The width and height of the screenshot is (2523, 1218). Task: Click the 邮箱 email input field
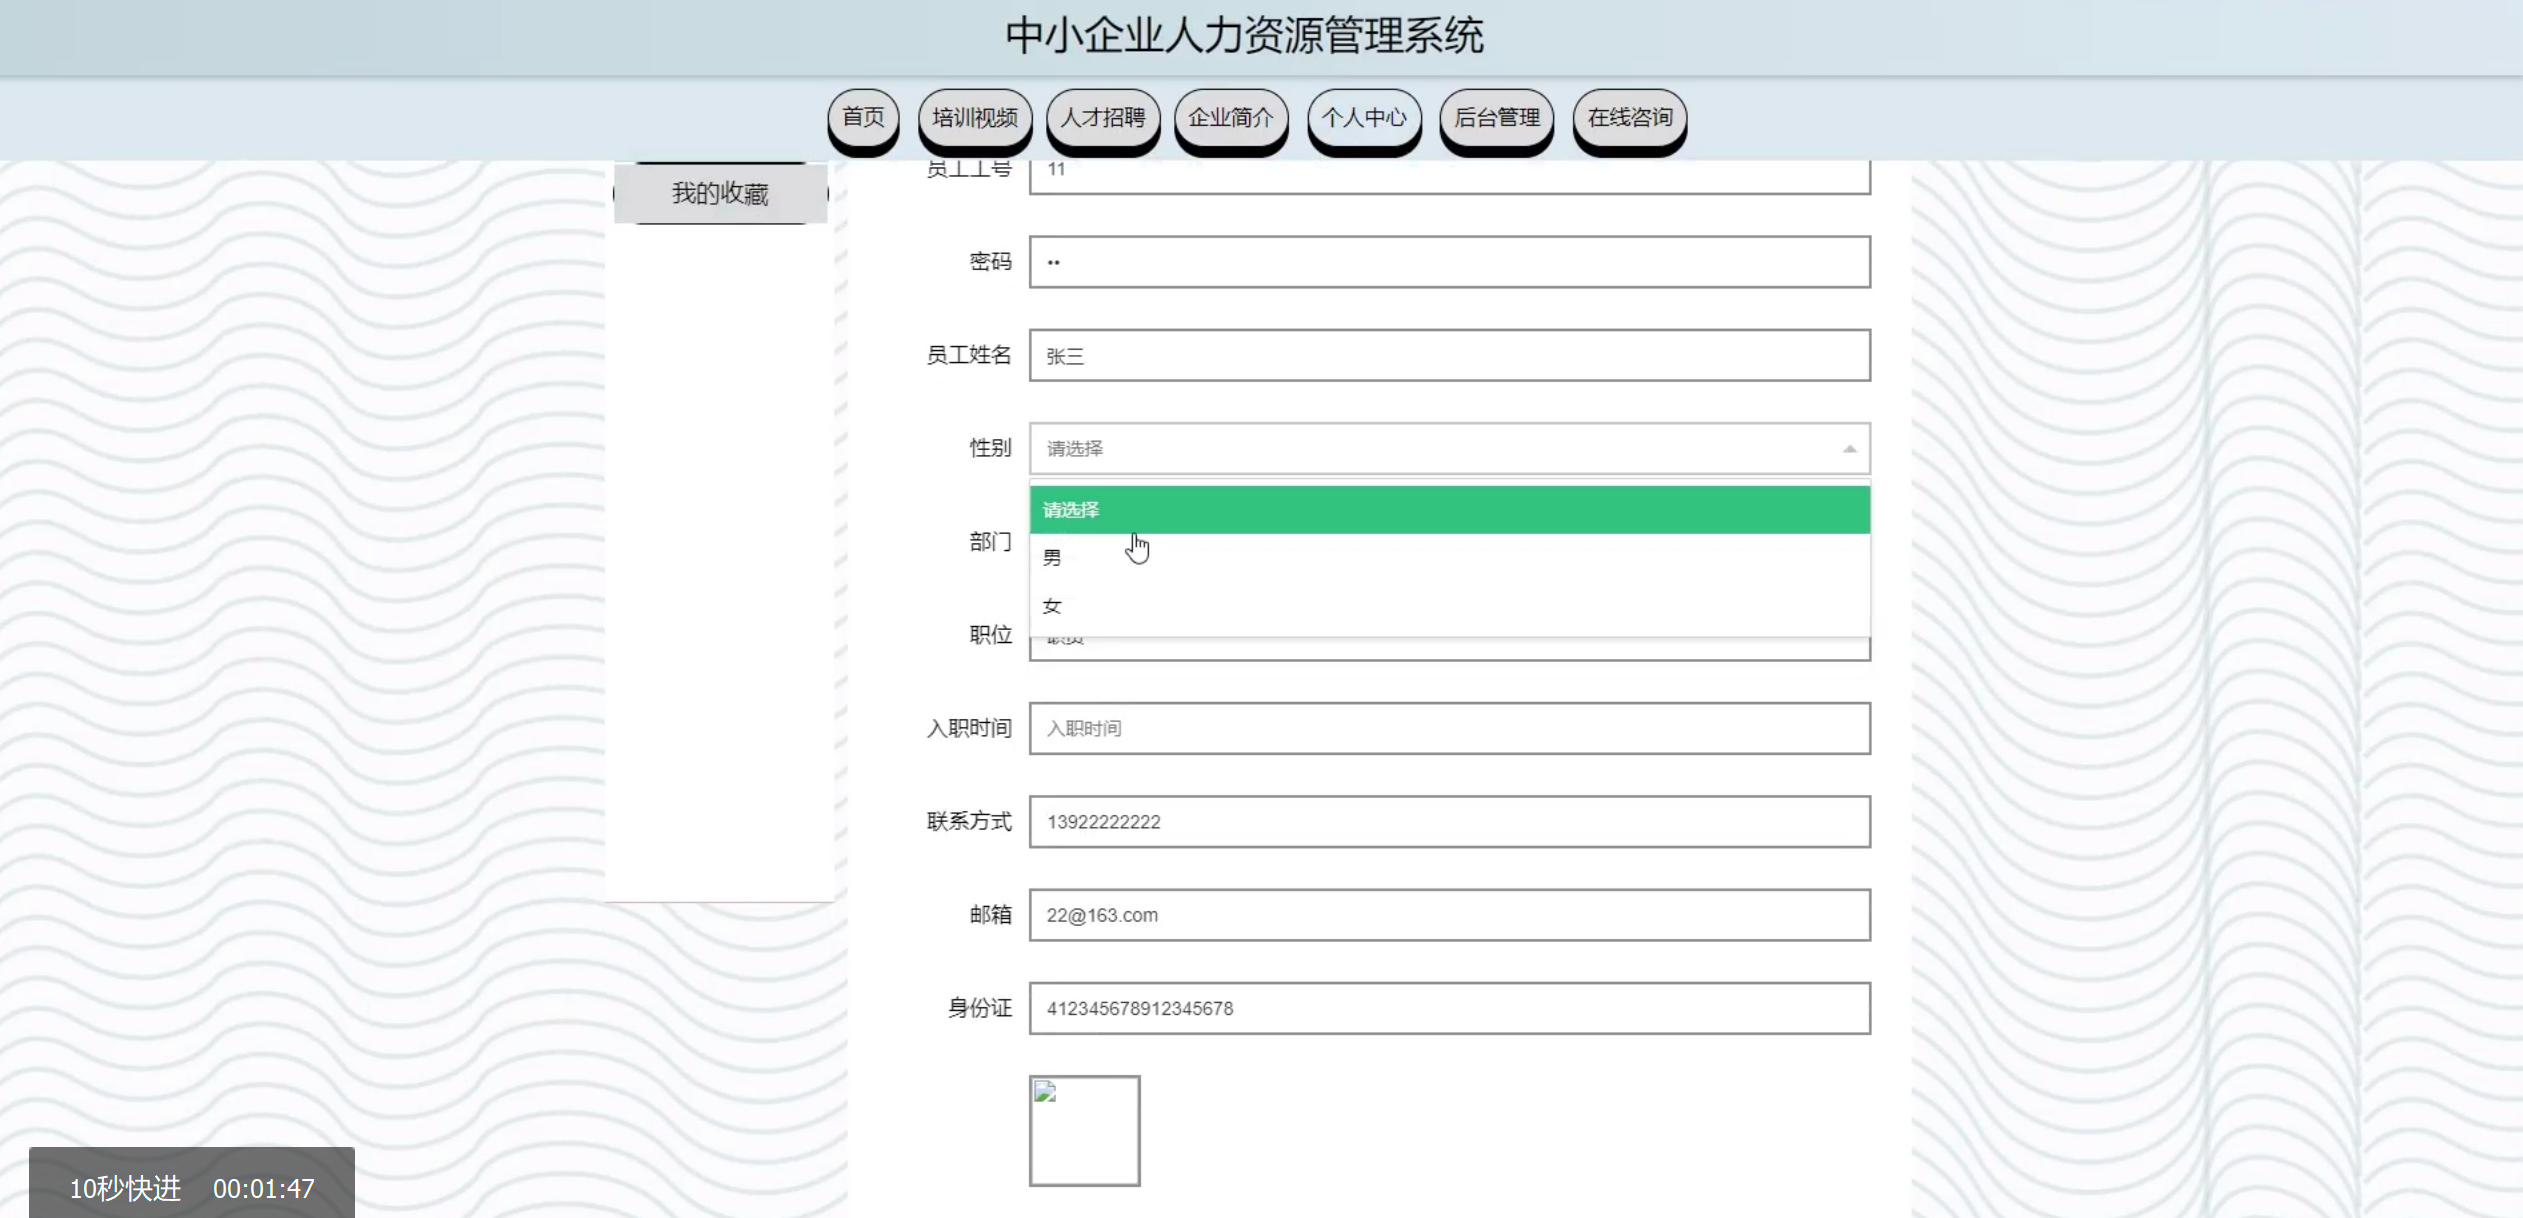point(1449,915)
